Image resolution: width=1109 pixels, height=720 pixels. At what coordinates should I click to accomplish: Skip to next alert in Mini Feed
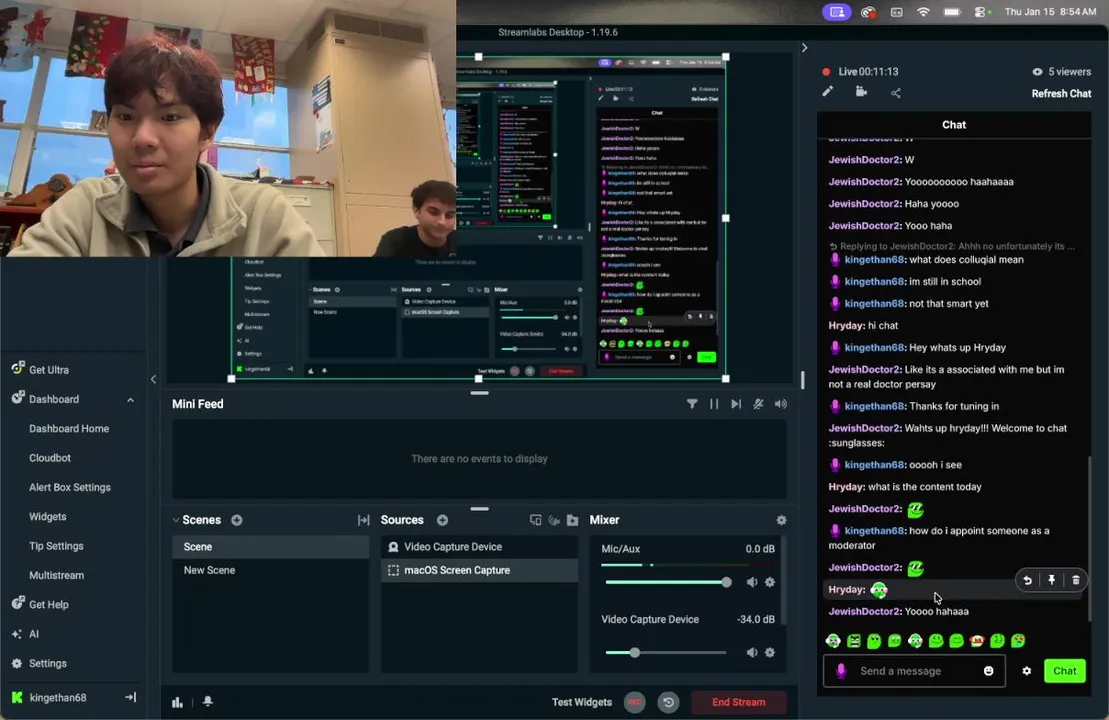[x=736, y=404]
